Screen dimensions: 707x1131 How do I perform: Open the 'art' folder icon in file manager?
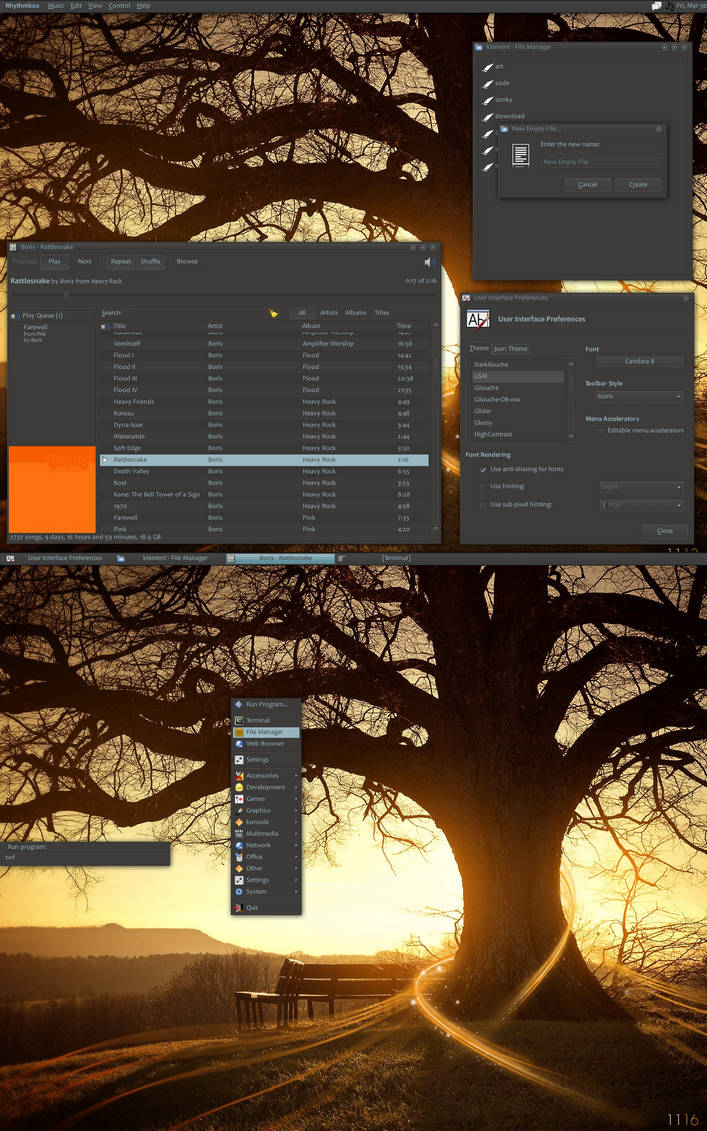click(488, 67)
